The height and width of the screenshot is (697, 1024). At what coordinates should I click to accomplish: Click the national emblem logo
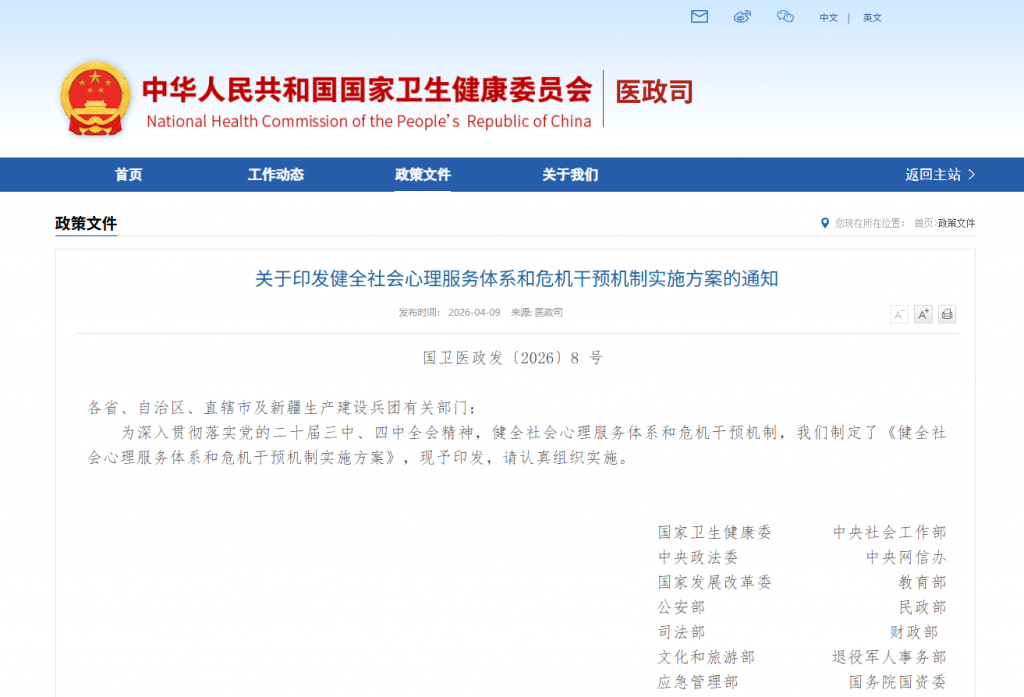coord(95,98)
